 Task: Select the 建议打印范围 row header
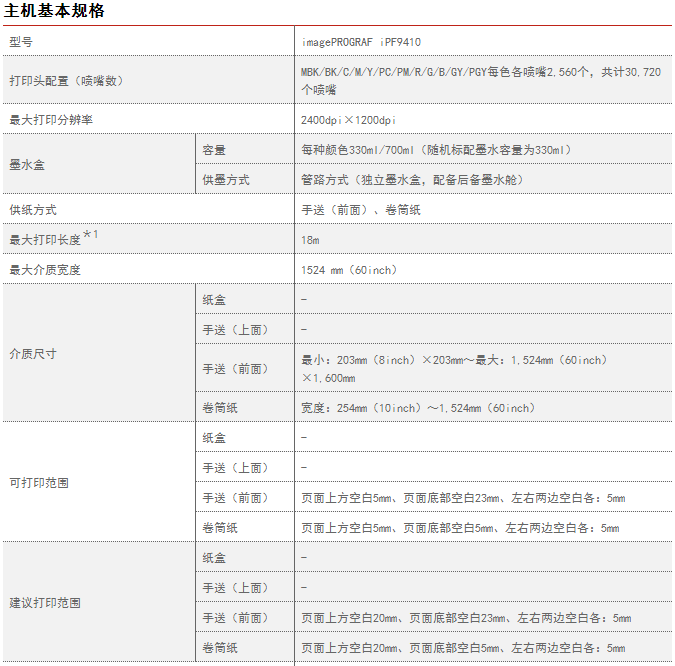click(45, 603)
